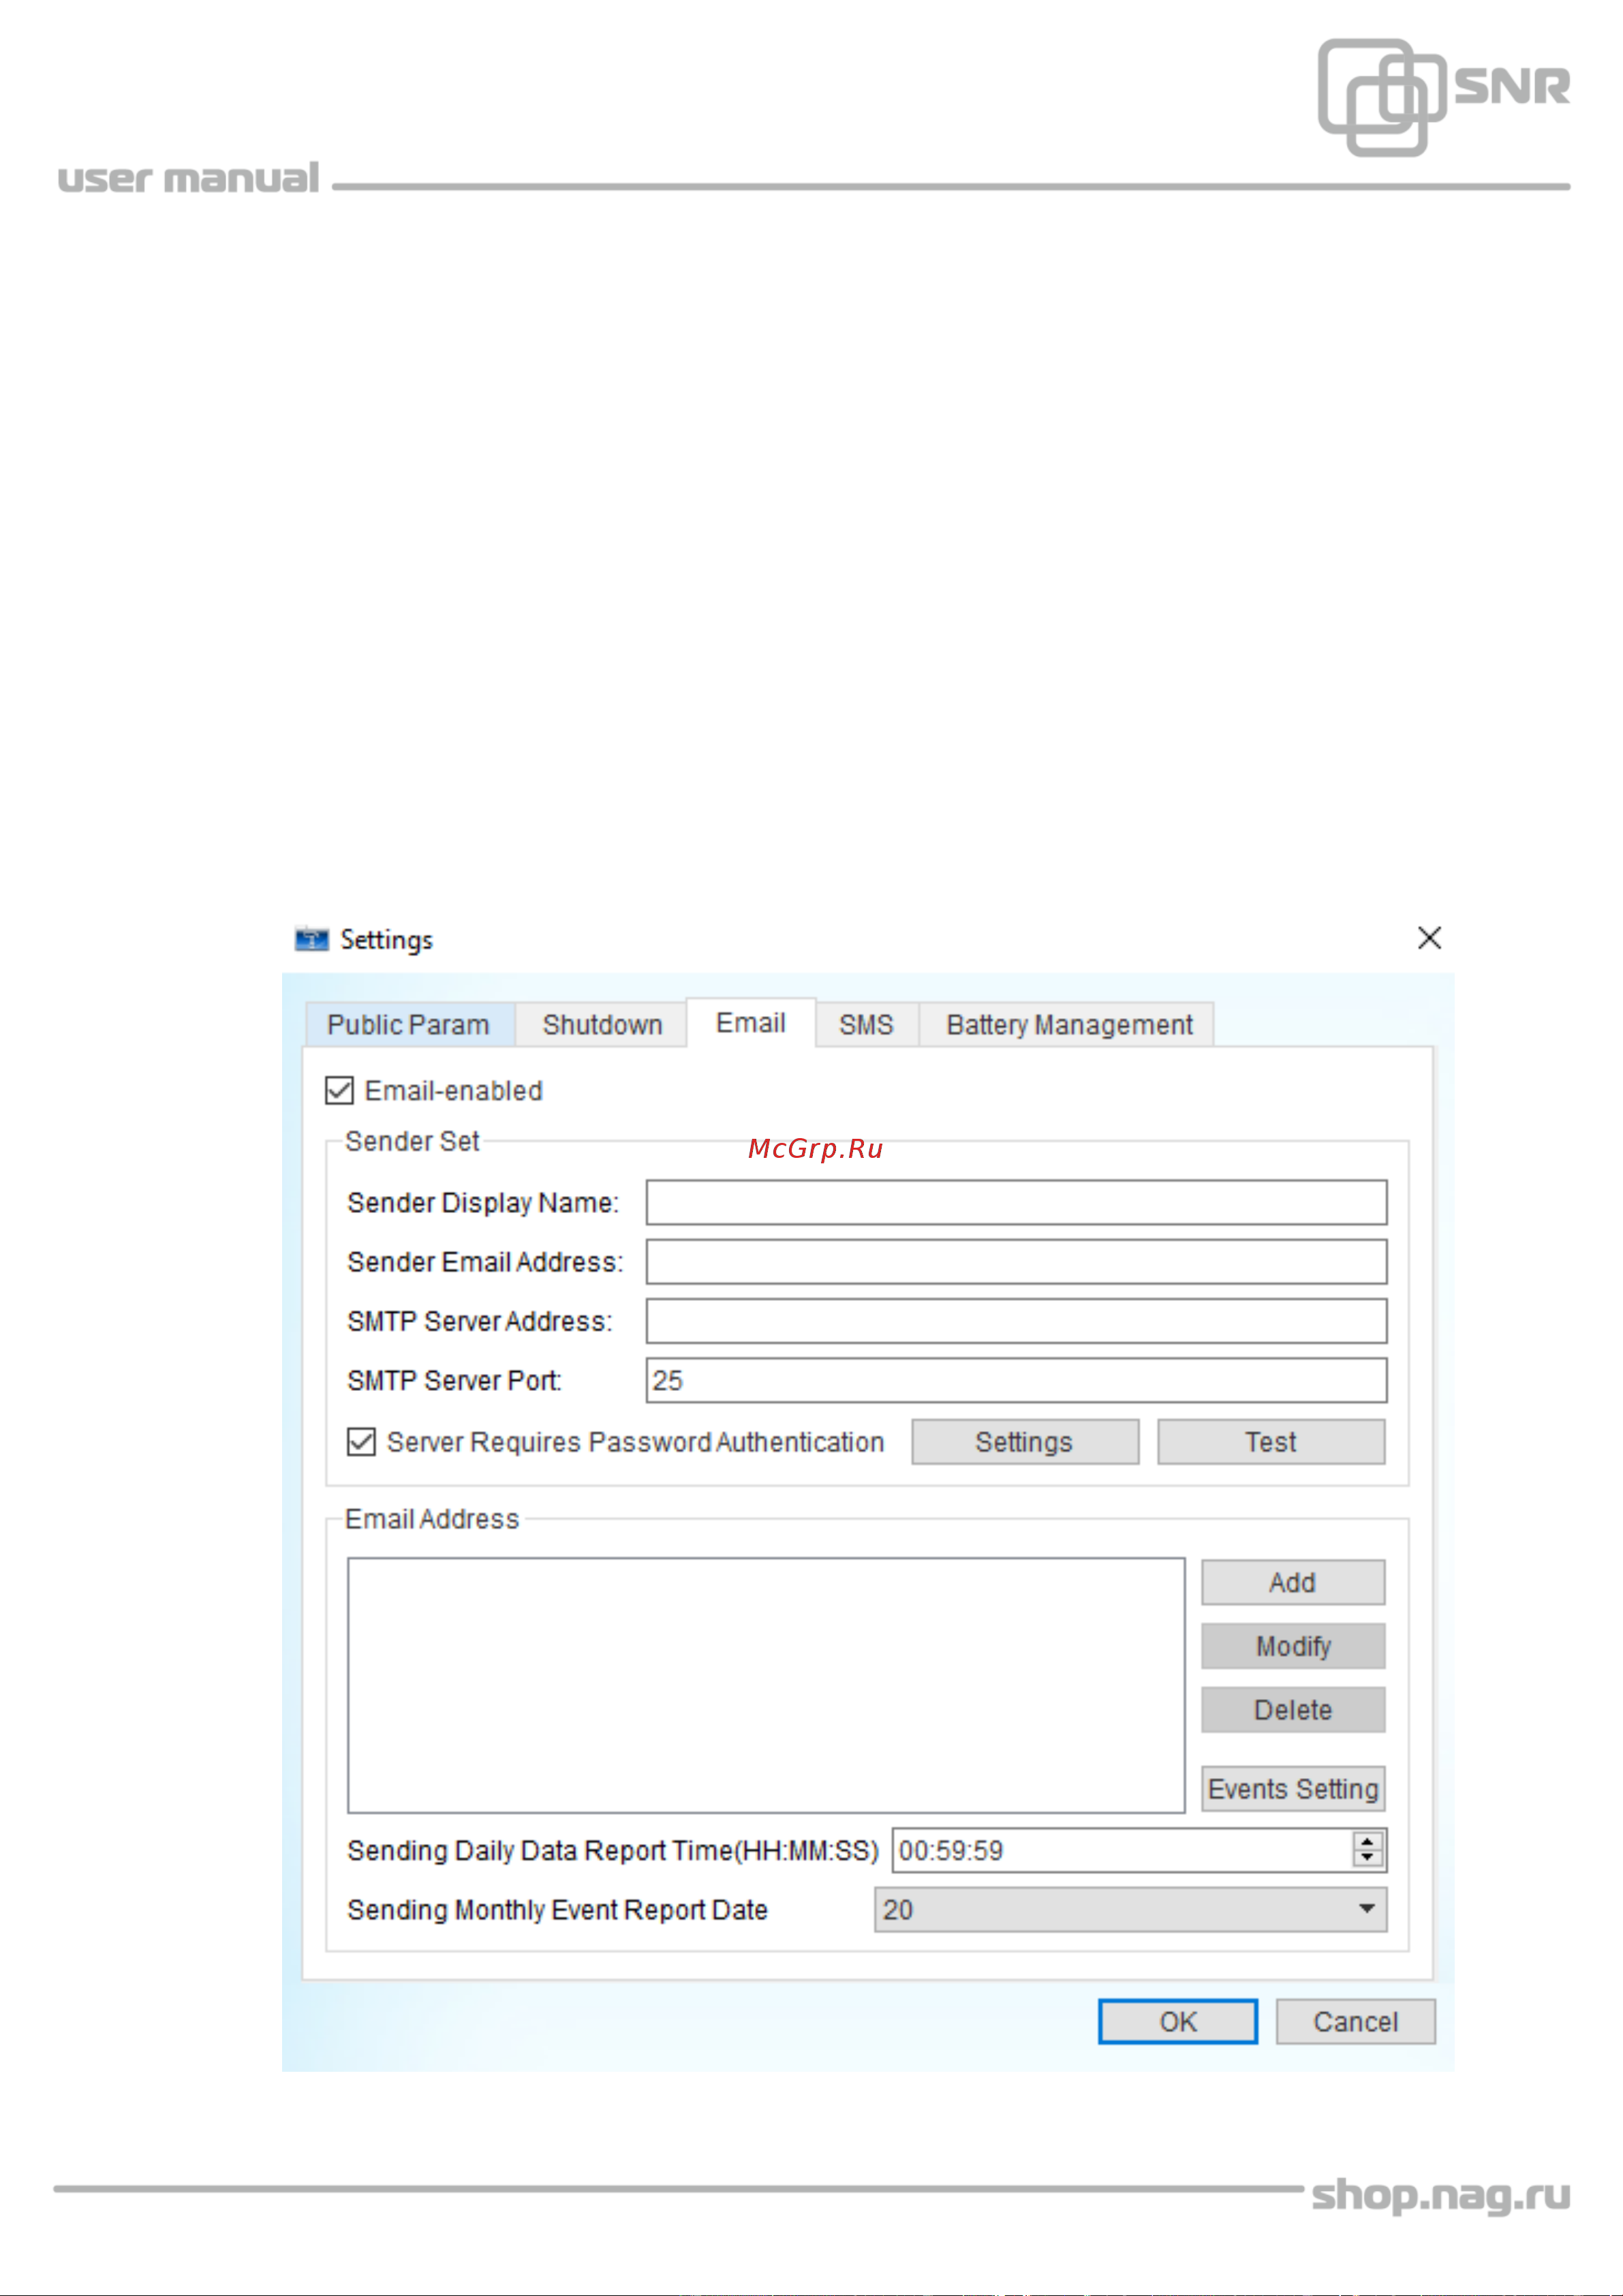Open Events Setting

tap(1293, 1789)
